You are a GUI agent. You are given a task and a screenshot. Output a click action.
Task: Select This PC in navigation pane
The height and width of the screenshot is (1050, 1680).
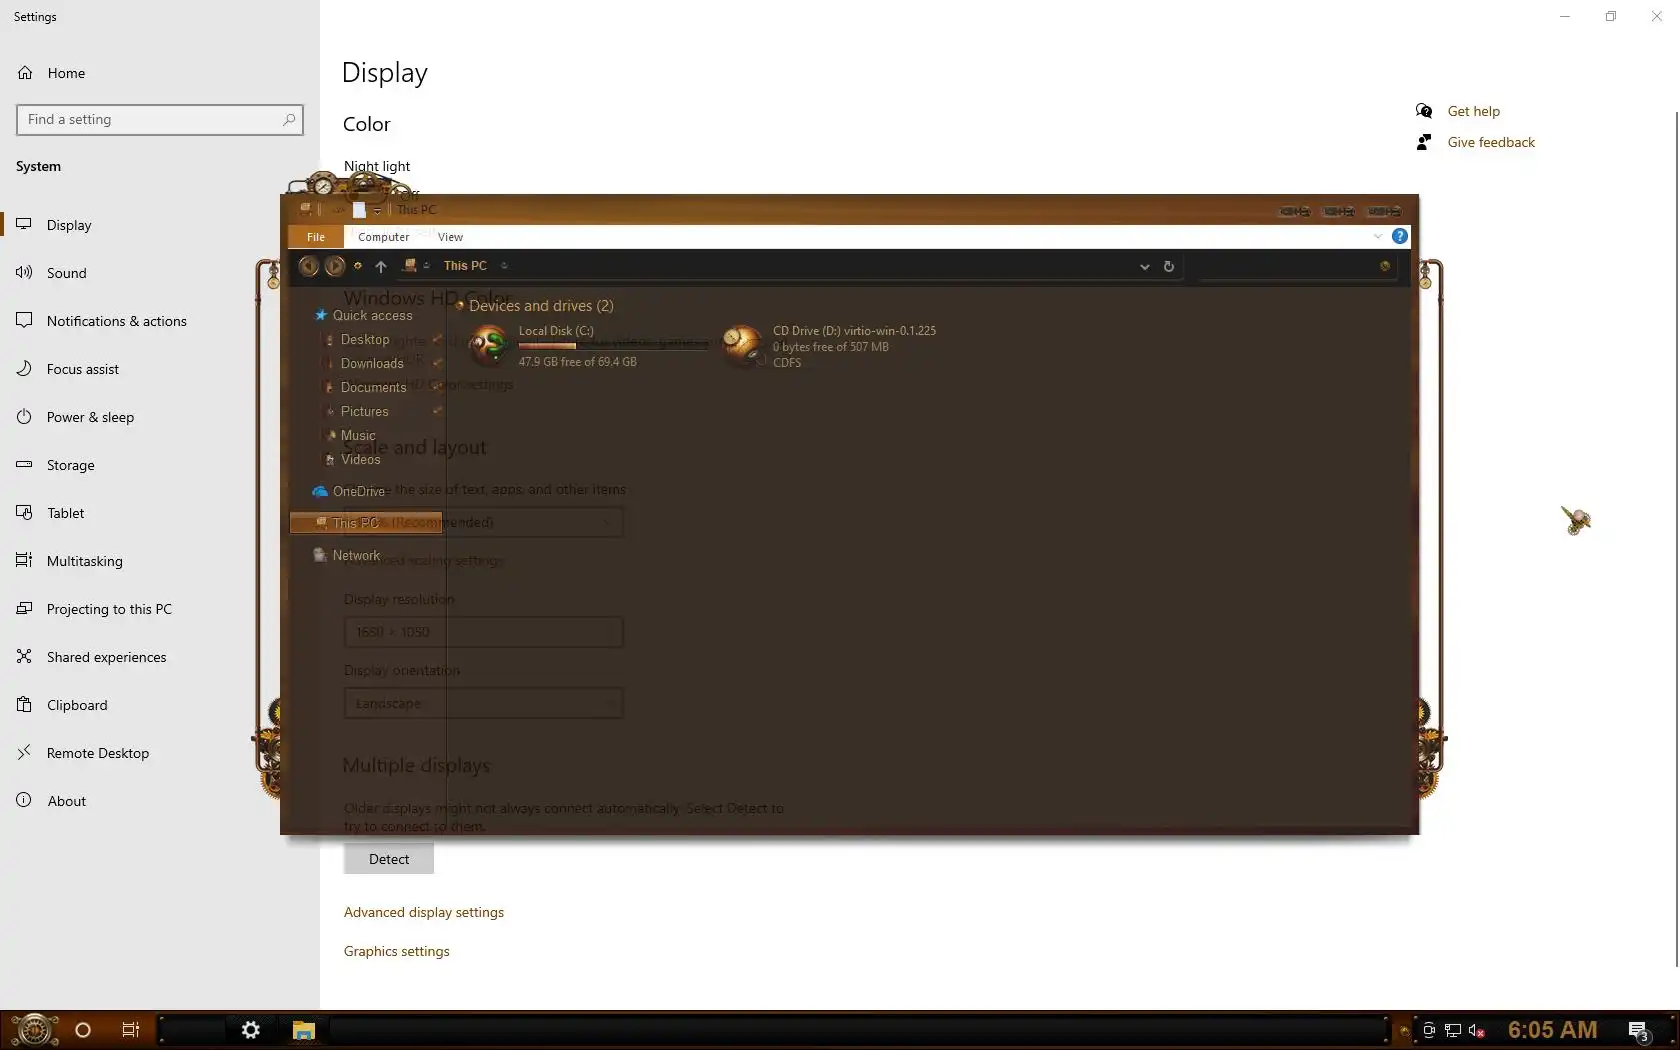click(366, 523)
